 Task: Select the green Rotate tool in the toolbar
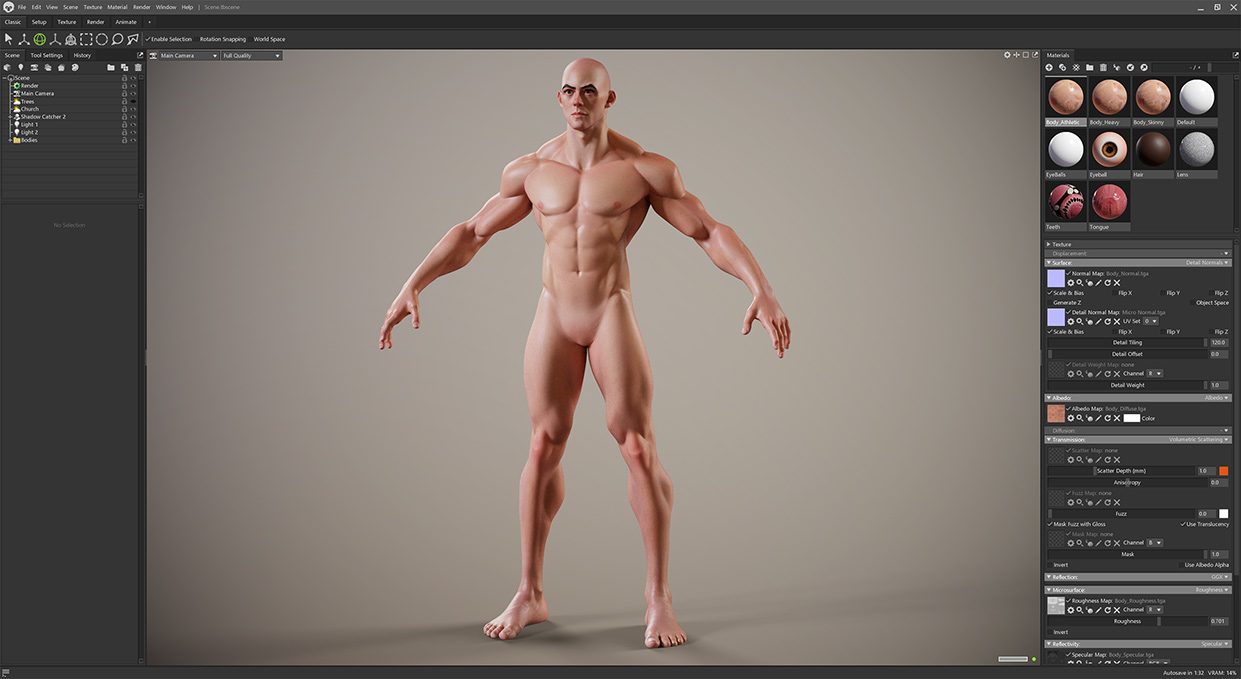pyautogui.click(x=40, y=39)
